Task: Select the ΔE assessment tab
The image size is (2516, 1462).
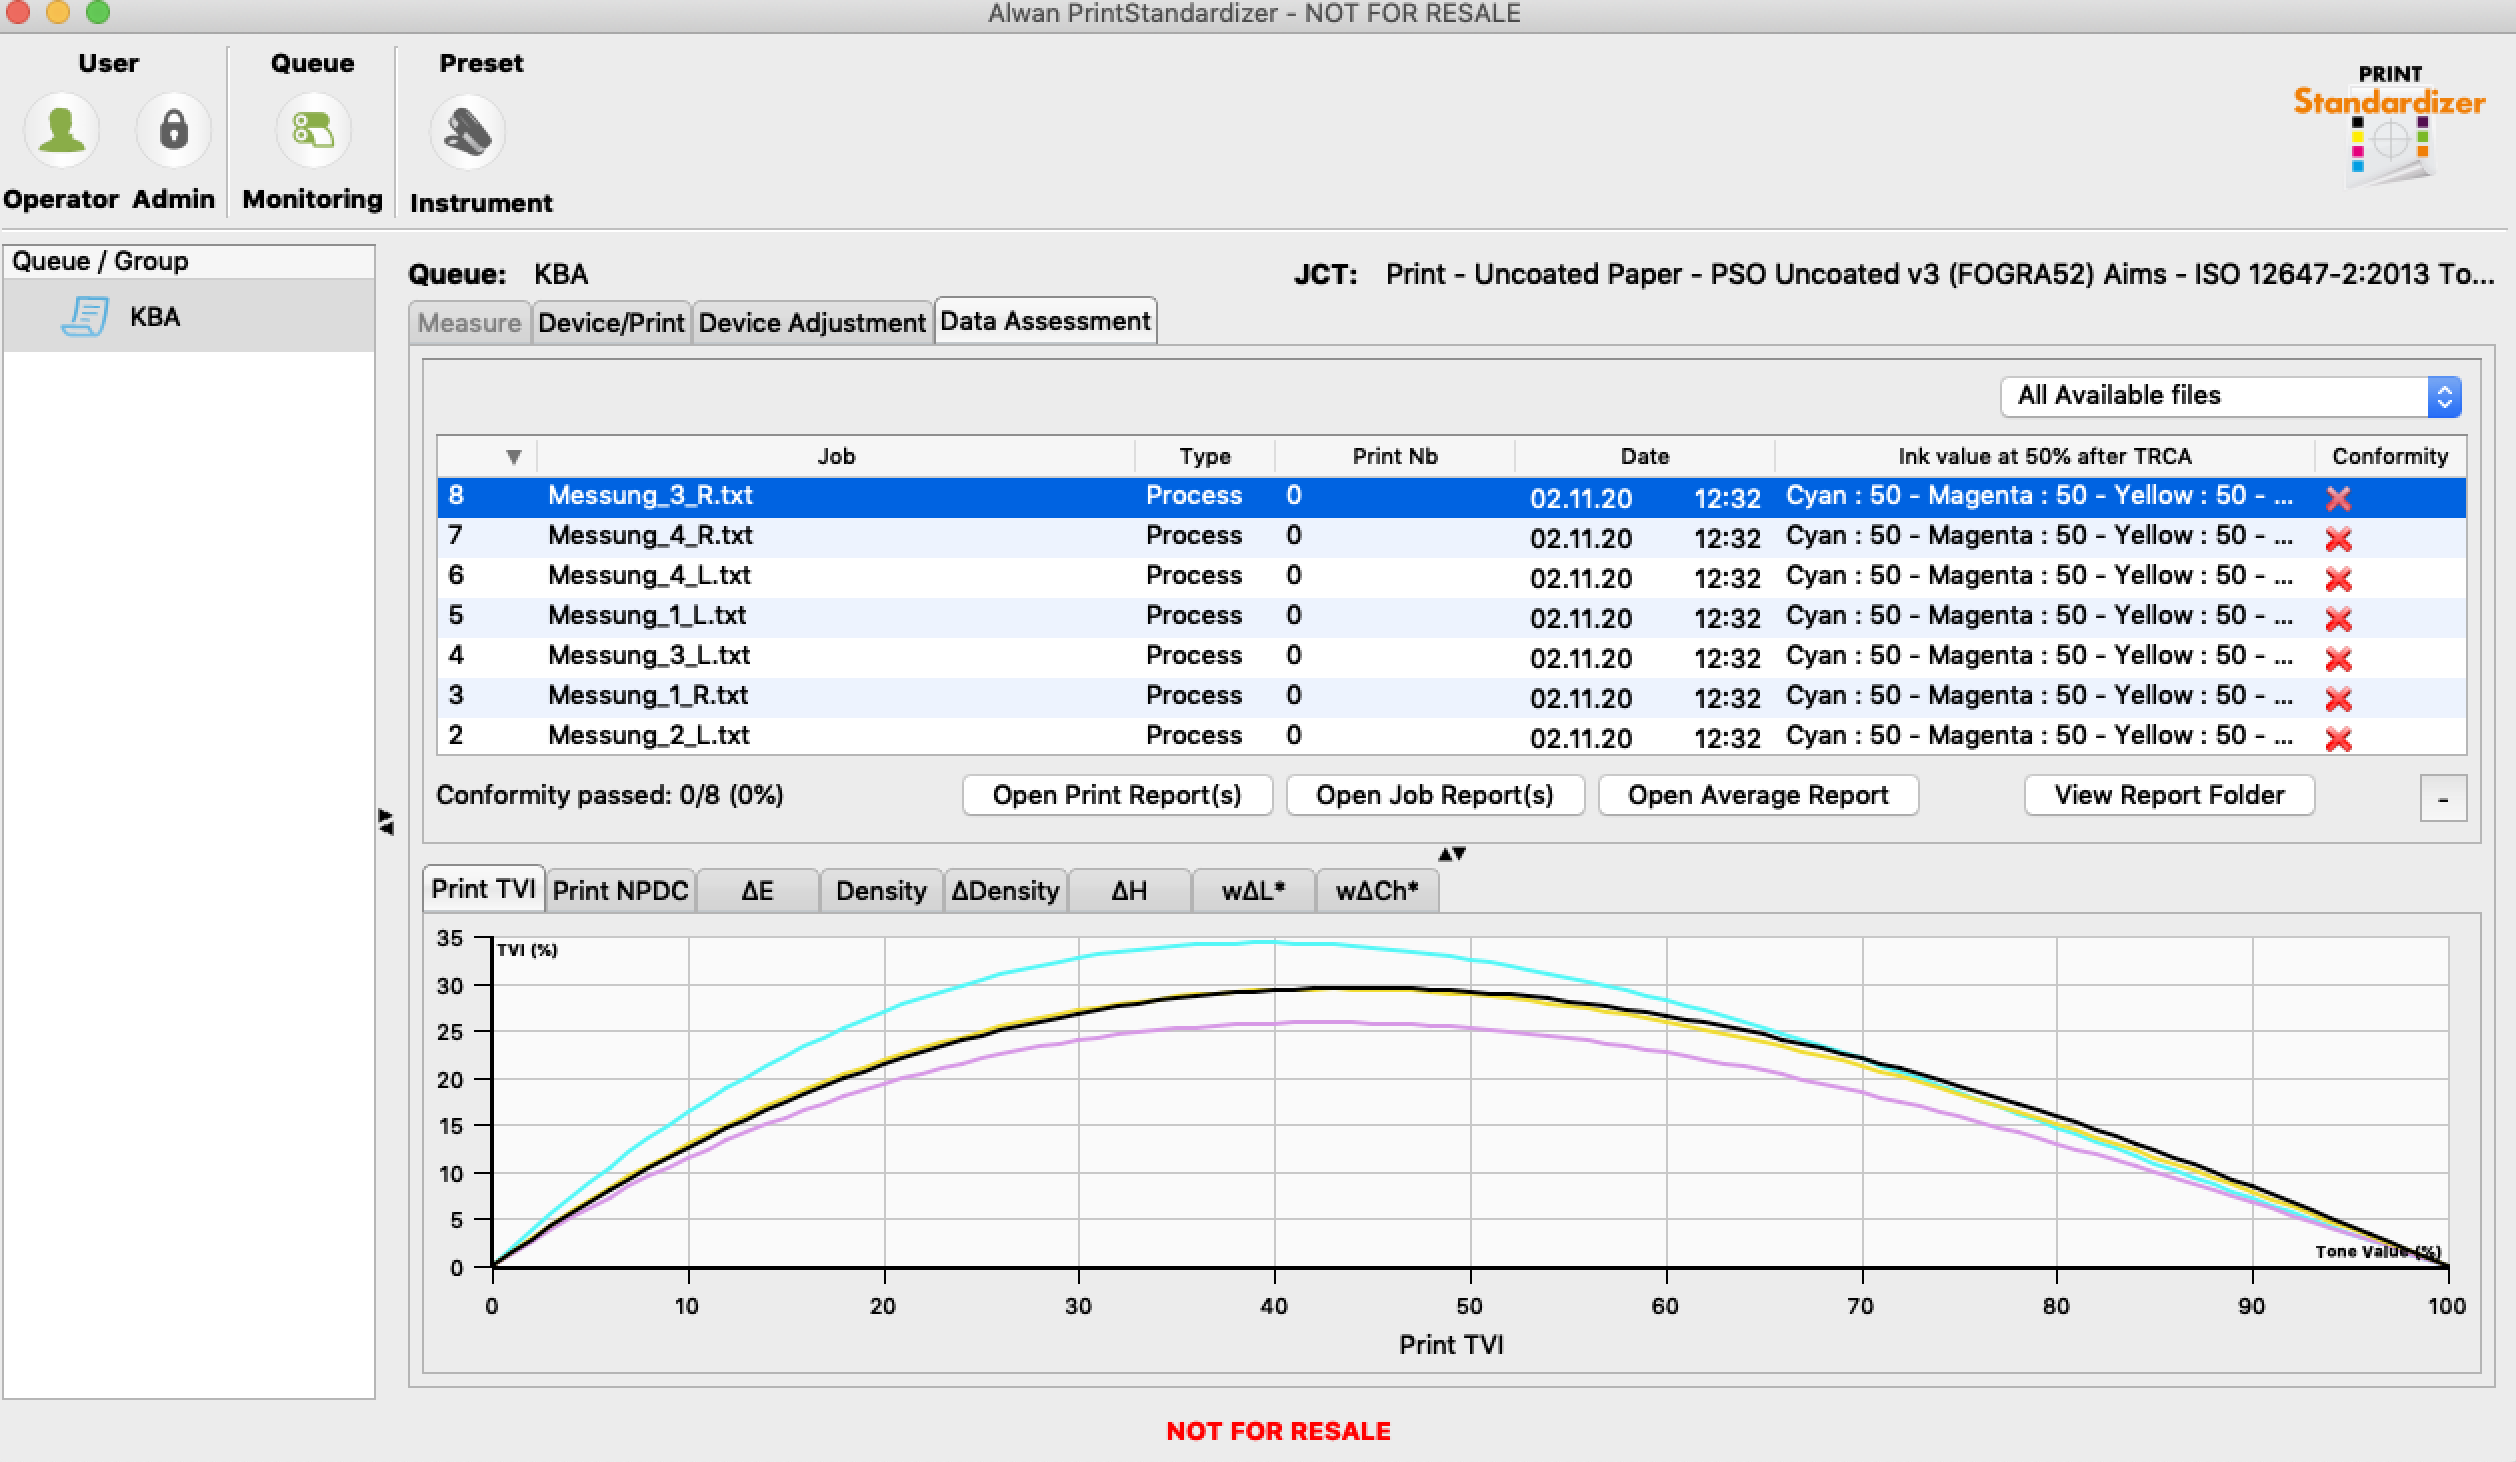Action: (x=757, y=889)
